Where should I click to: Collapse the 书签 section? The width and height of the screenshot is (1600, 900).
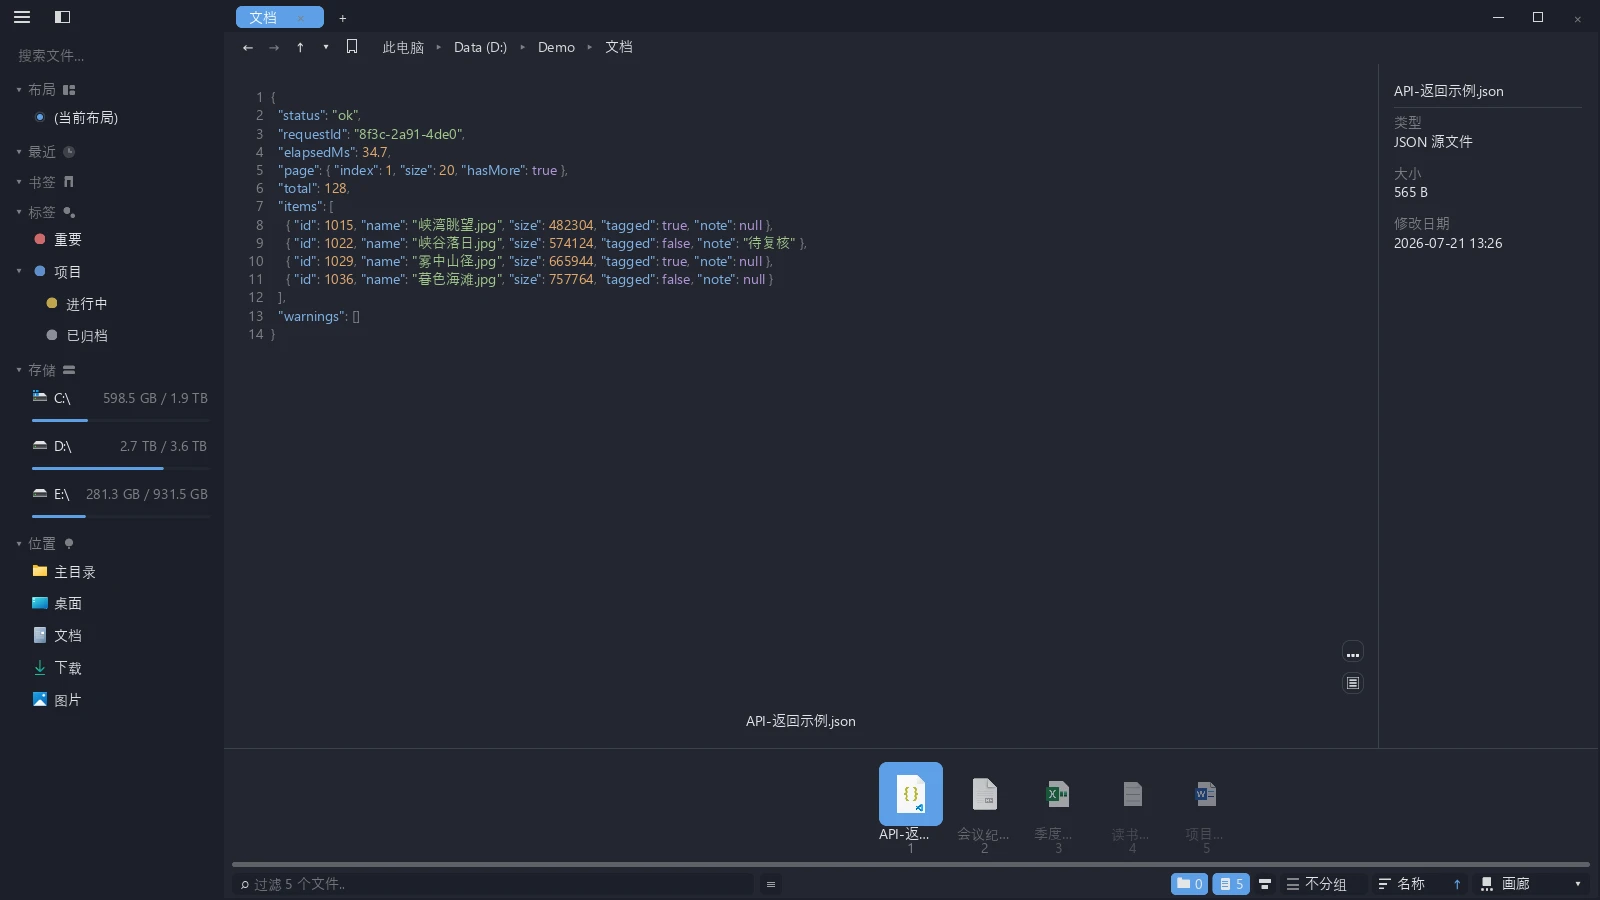(19, 182)
